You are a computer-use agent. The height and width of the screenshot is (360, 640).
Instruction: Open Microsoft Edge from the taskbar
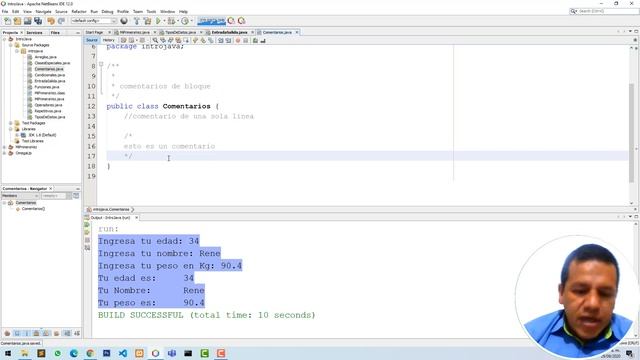tap(74, 353)
